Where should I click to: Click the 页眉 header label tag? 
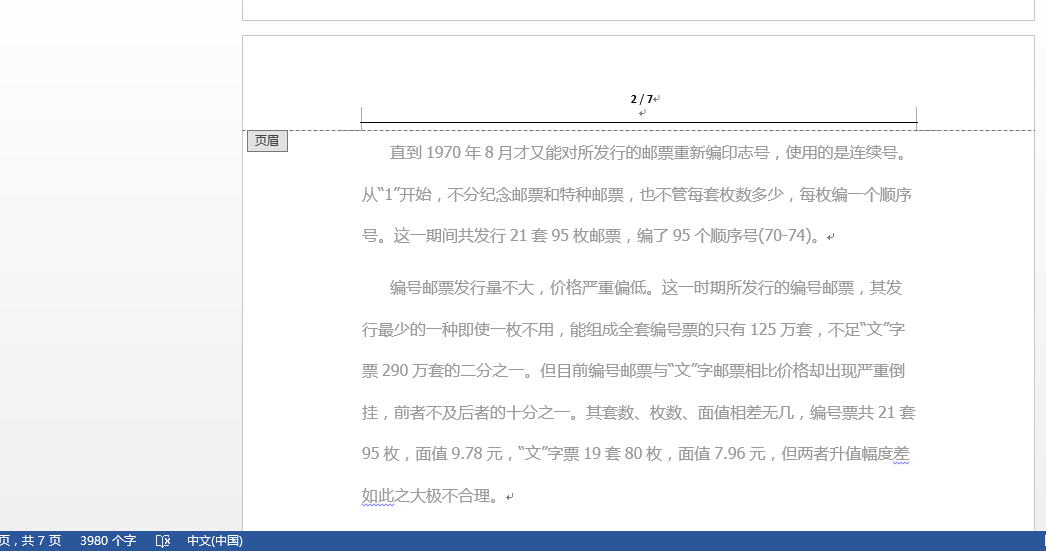click(x=267, y=141)
